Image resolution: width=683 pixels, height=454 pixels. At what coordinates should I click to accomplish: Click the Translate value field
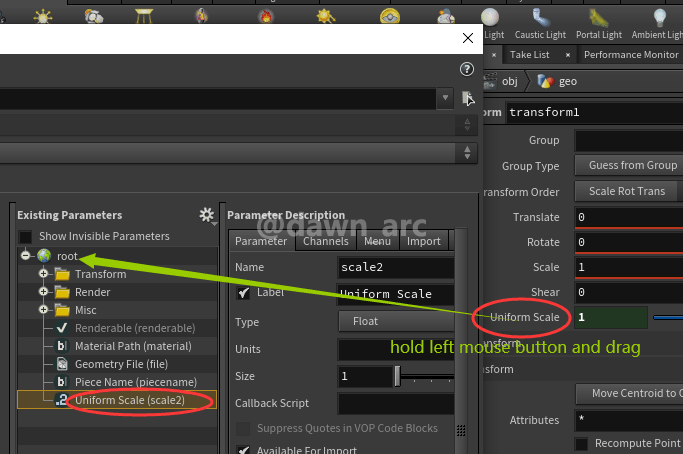[x=629, y=217]
